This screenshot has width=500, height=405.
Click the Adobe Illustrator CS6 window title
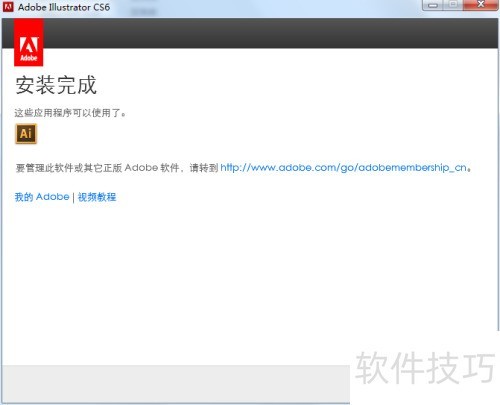point(64,7)
